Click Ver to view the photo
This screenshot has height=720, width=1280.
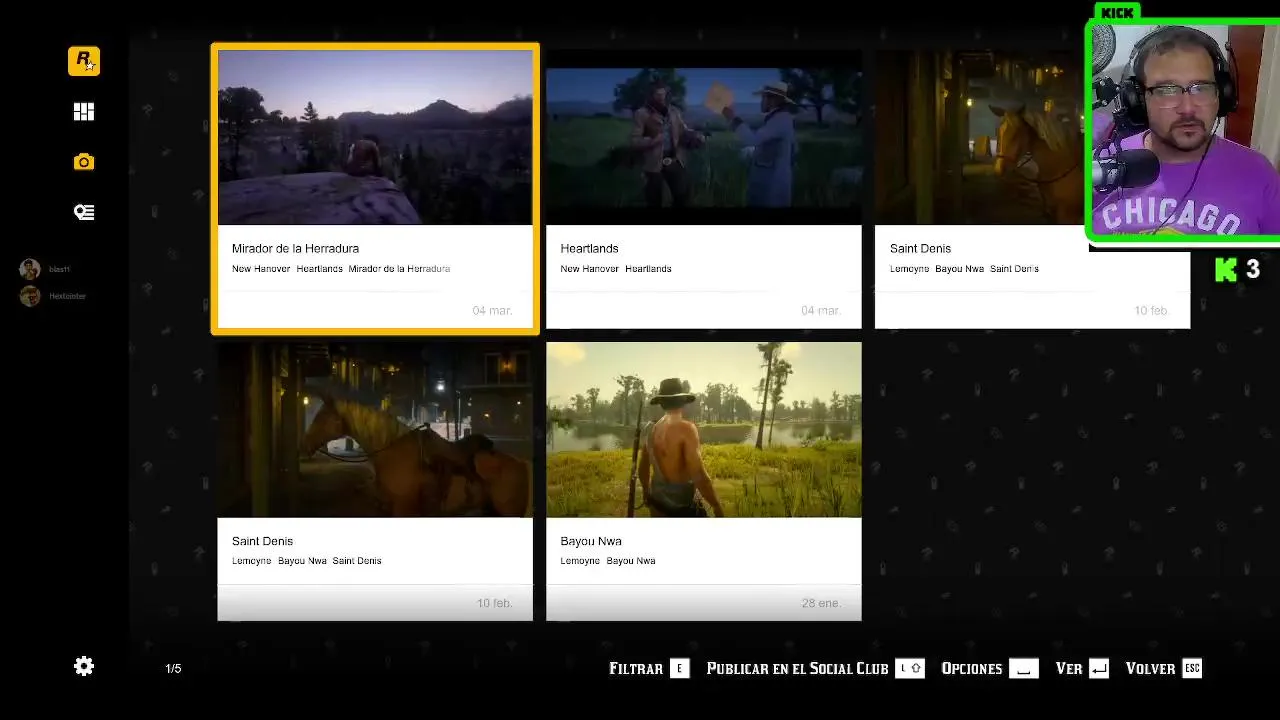(x=1068, y=668)
